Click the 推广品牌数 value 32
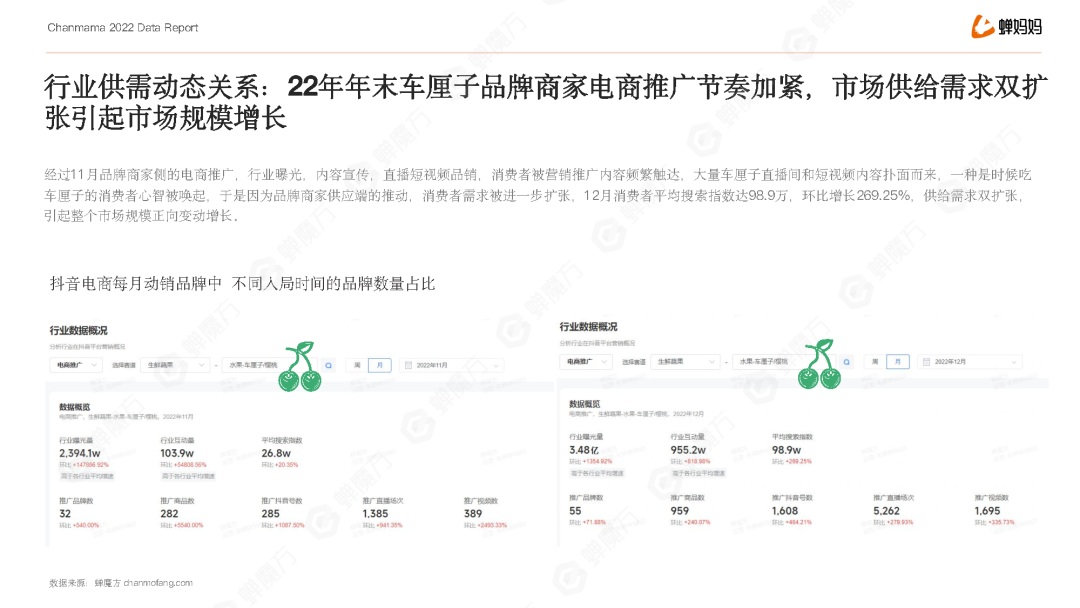 (x=65, y=514)
